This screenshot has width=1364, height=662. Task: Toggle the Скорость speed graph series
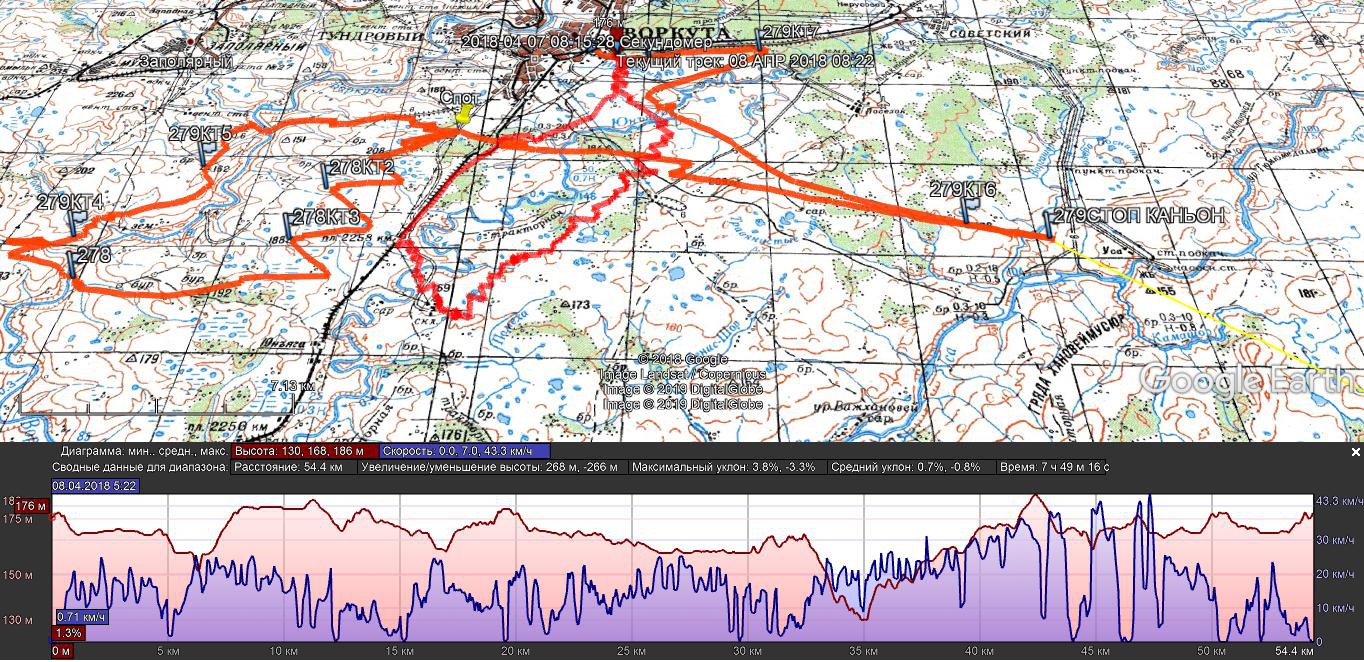click(x=464, y=452)
